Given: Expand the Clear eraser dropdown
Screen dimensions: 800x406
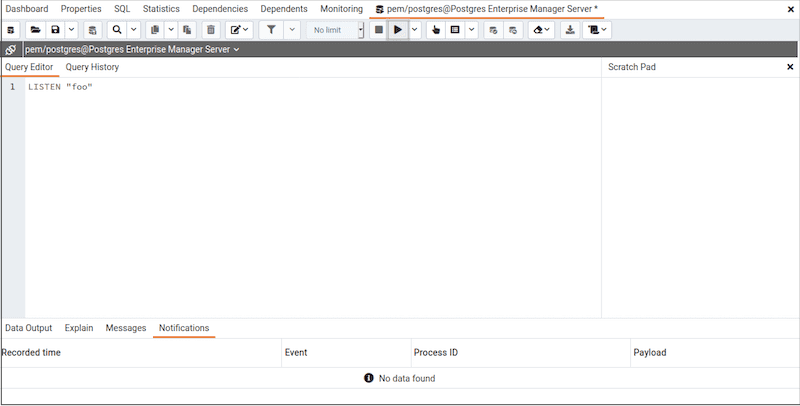Looking at the screenshot, I should (x=541, y=30).
